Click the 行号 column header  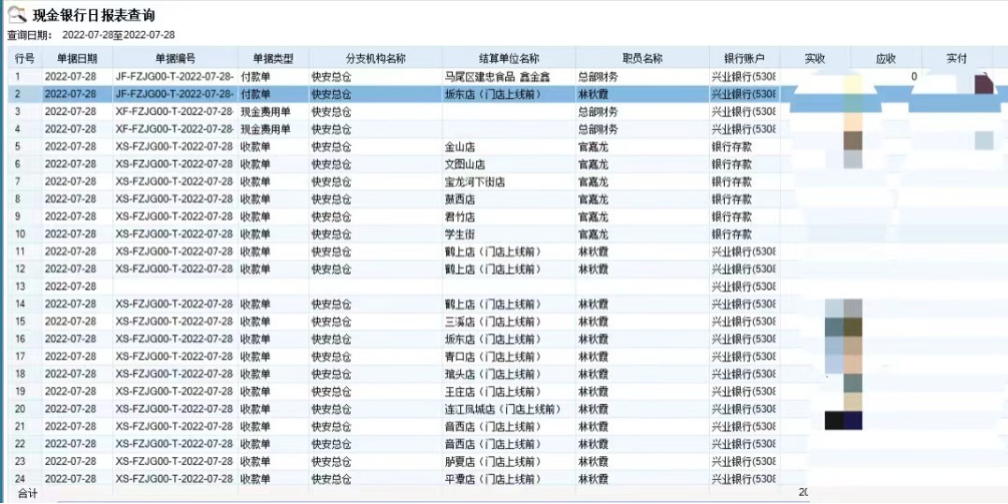[x=24, y=59]
